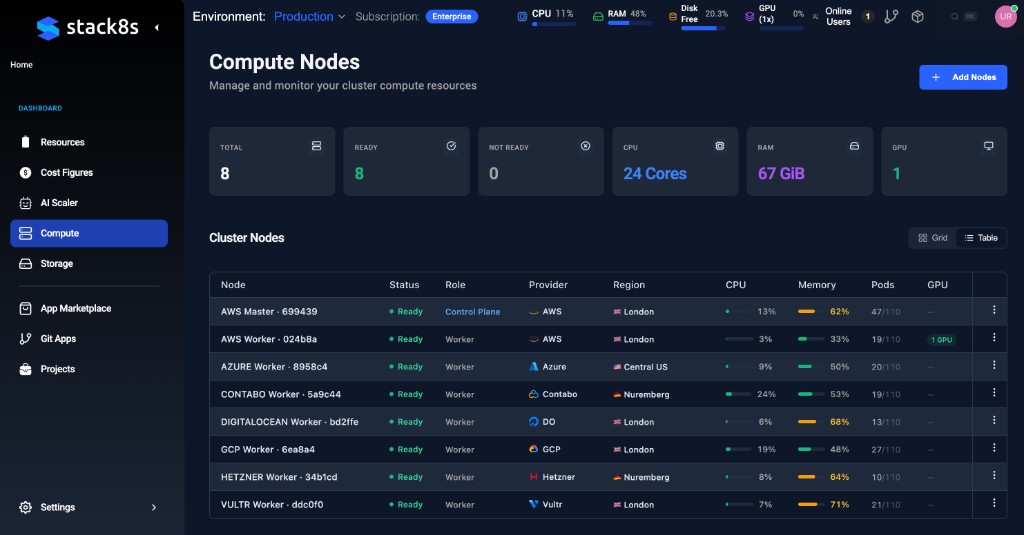Viewport: 1024px width, 535px height.
Task: Click the chip icon in CPU card
Action: (x=720, y=146)
